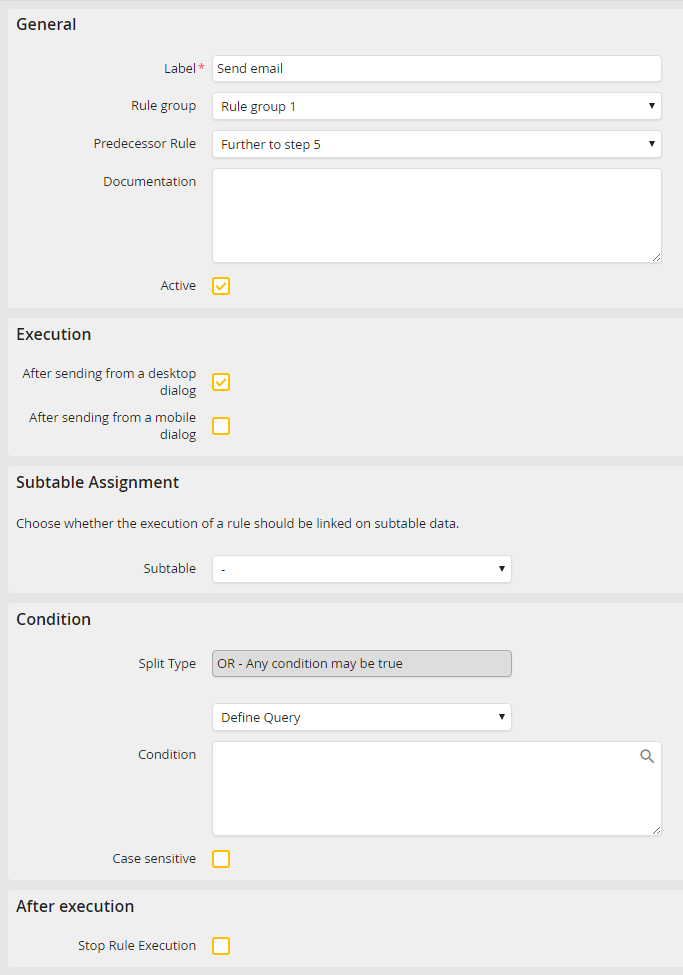Enable After sending from a mobile dialog
Viewport: 683px width, 975px height.
coord(221,426)
